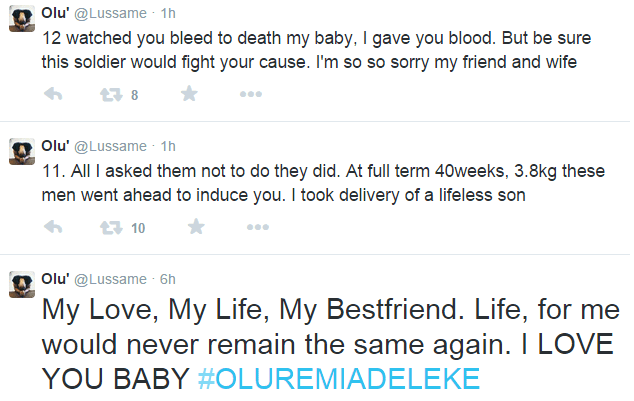Favorite the "12 watched you bleed" tweet with the star
This screenshot has height=401, width=634.
(x=189, y=95)
